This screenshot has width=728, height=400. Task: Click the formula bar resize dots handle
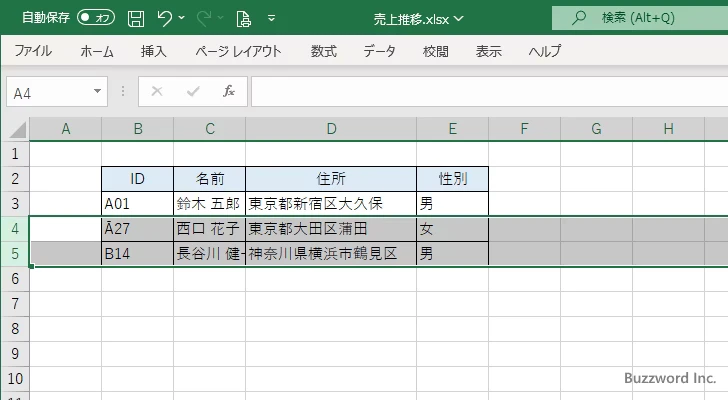pyautogui.click(x=123, y=91)
